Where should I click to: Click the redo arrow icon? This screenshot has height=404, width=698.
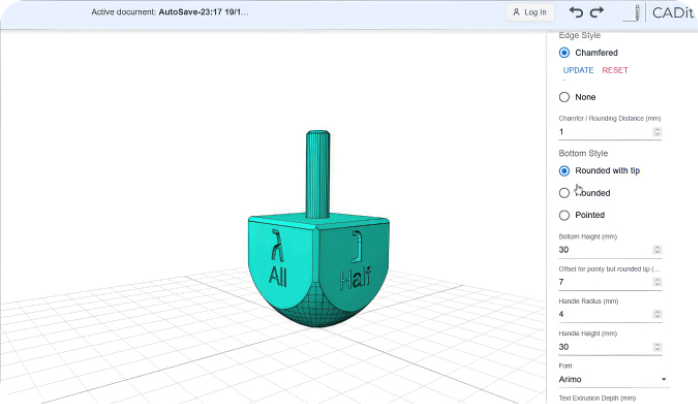point(597,12)
